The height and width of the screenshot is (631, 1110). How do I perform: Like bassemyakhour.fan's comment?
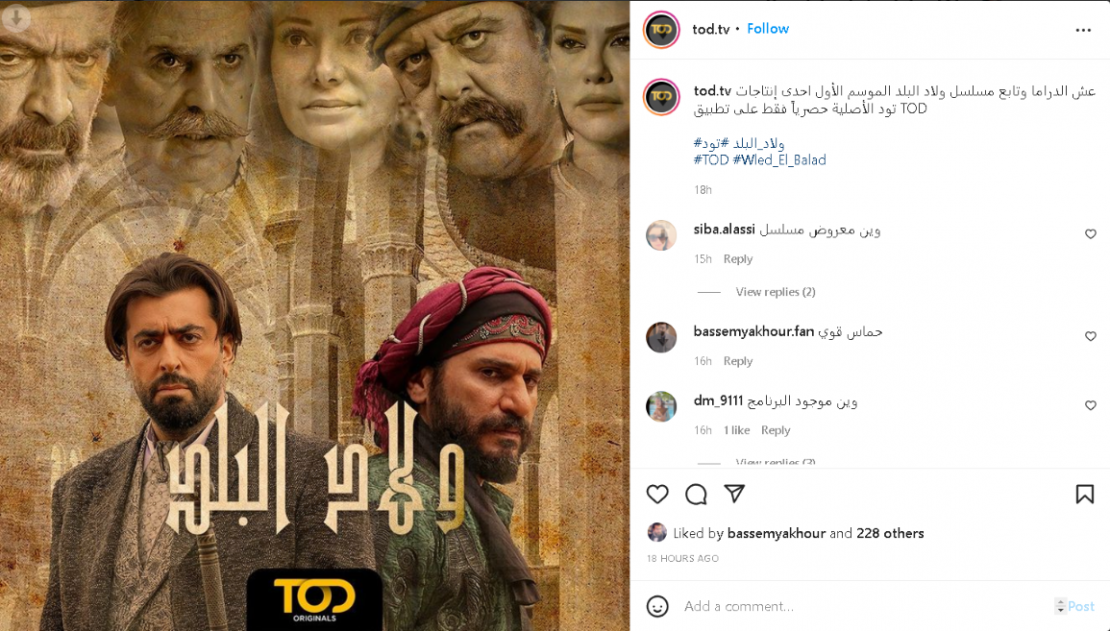coord(1090,336)
